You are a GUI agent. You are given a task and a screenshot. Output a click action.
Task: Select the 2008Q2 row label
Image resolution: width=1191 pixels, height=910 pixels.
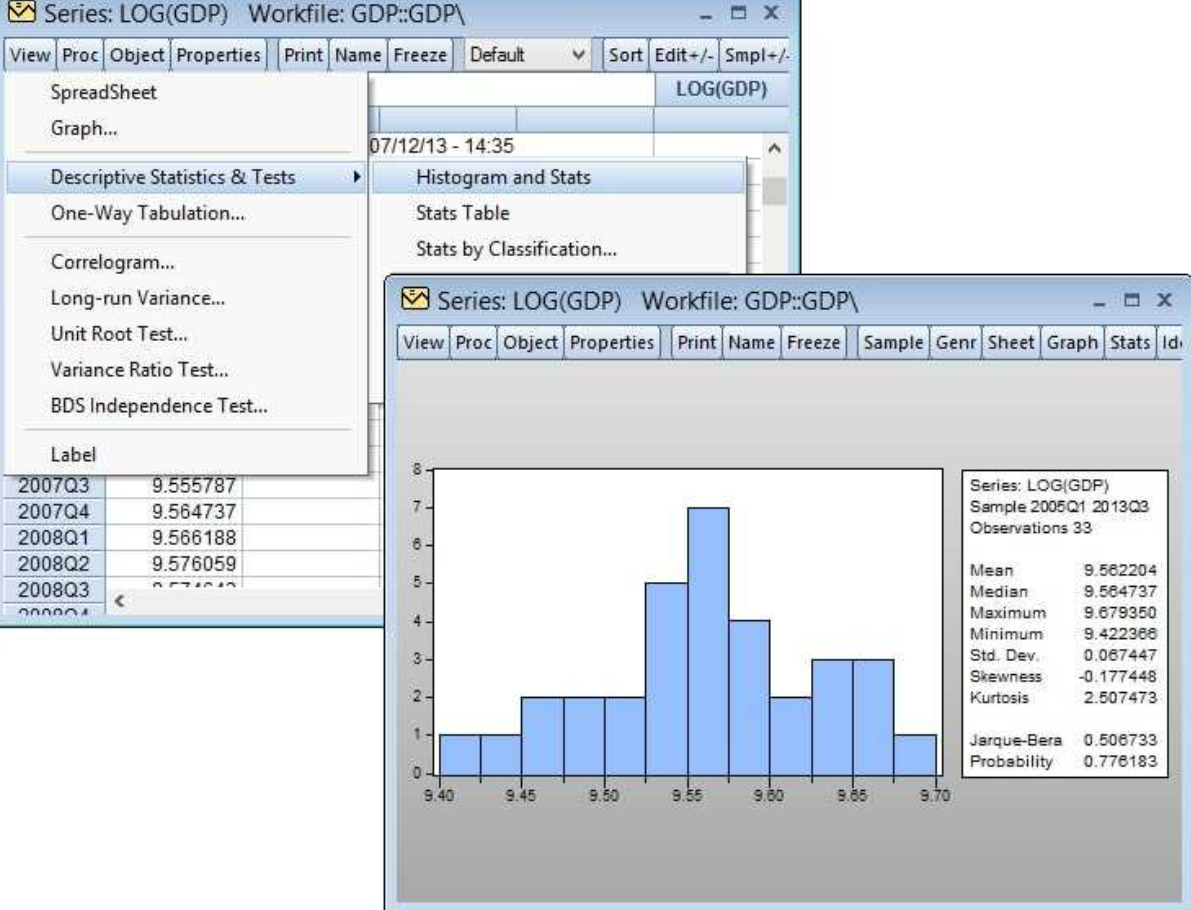(x=53, y=564)
